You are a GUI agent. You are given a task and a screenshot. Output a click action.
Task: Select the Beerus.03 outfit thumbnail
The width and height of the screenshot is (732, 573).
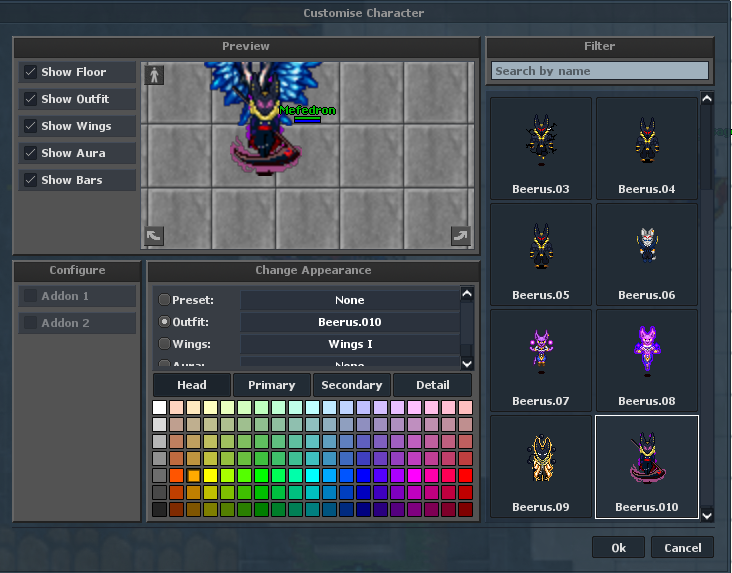[541, 149]
